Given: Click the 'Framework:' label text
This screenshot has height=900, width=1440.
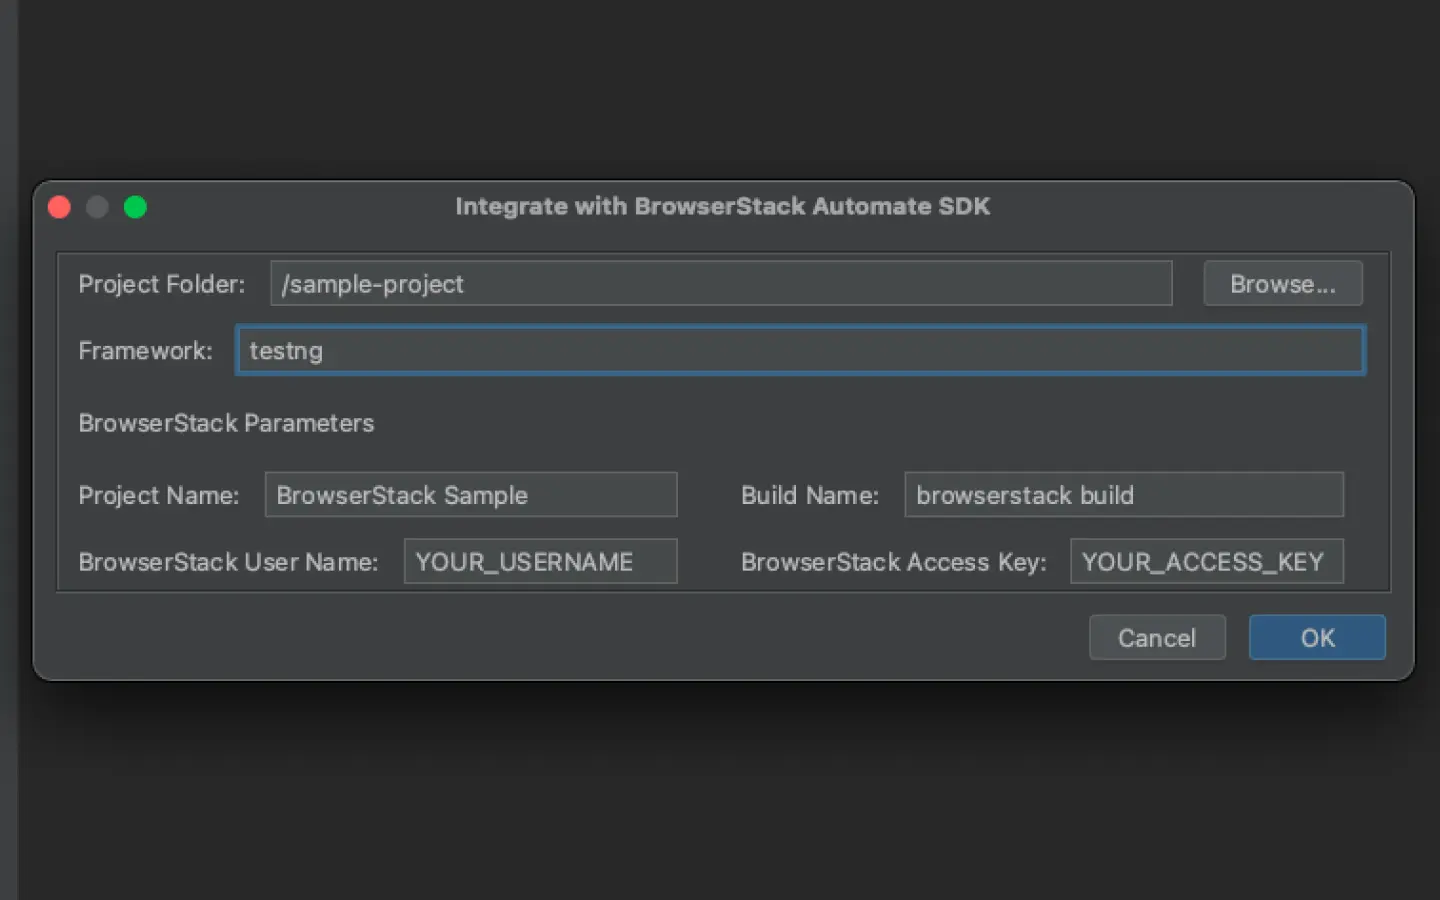Looking at the screenshot, I should pos(145,351).
